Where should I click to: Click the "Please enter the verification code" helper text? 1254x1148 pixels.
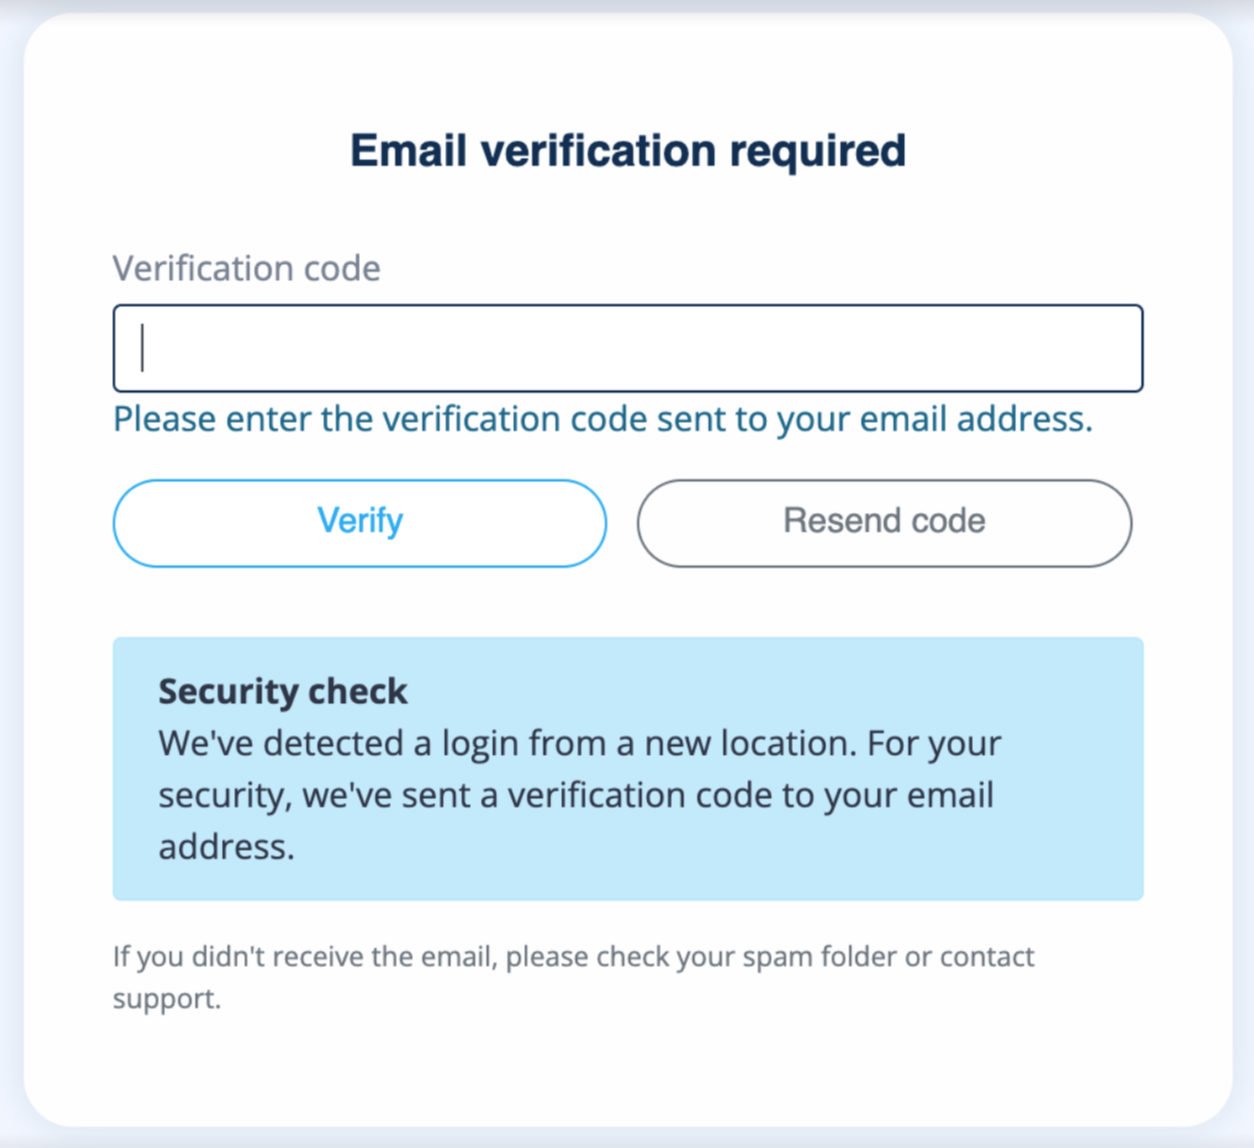[602, 419]
